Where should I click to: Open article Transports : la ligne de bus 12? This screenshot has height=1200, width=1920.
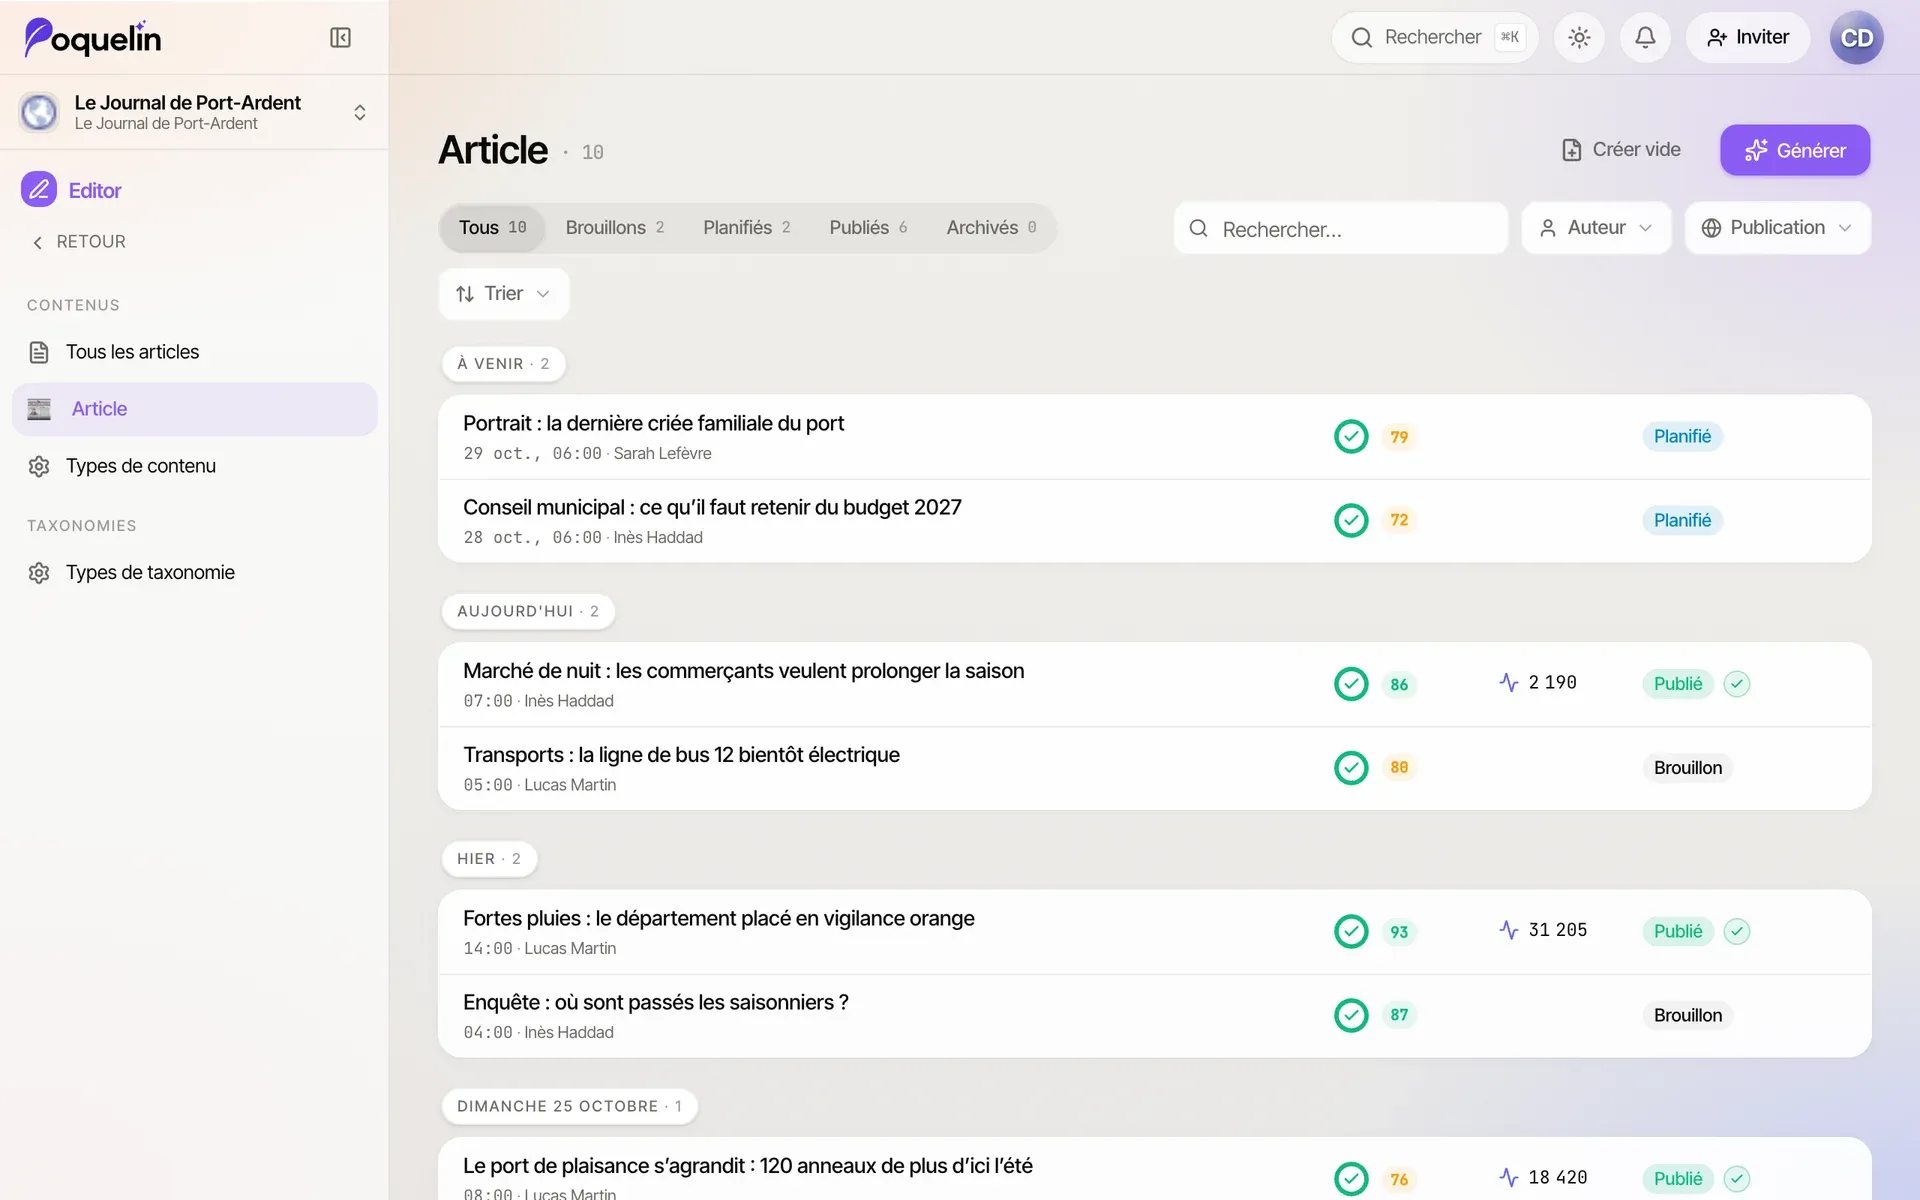point(681,755)
